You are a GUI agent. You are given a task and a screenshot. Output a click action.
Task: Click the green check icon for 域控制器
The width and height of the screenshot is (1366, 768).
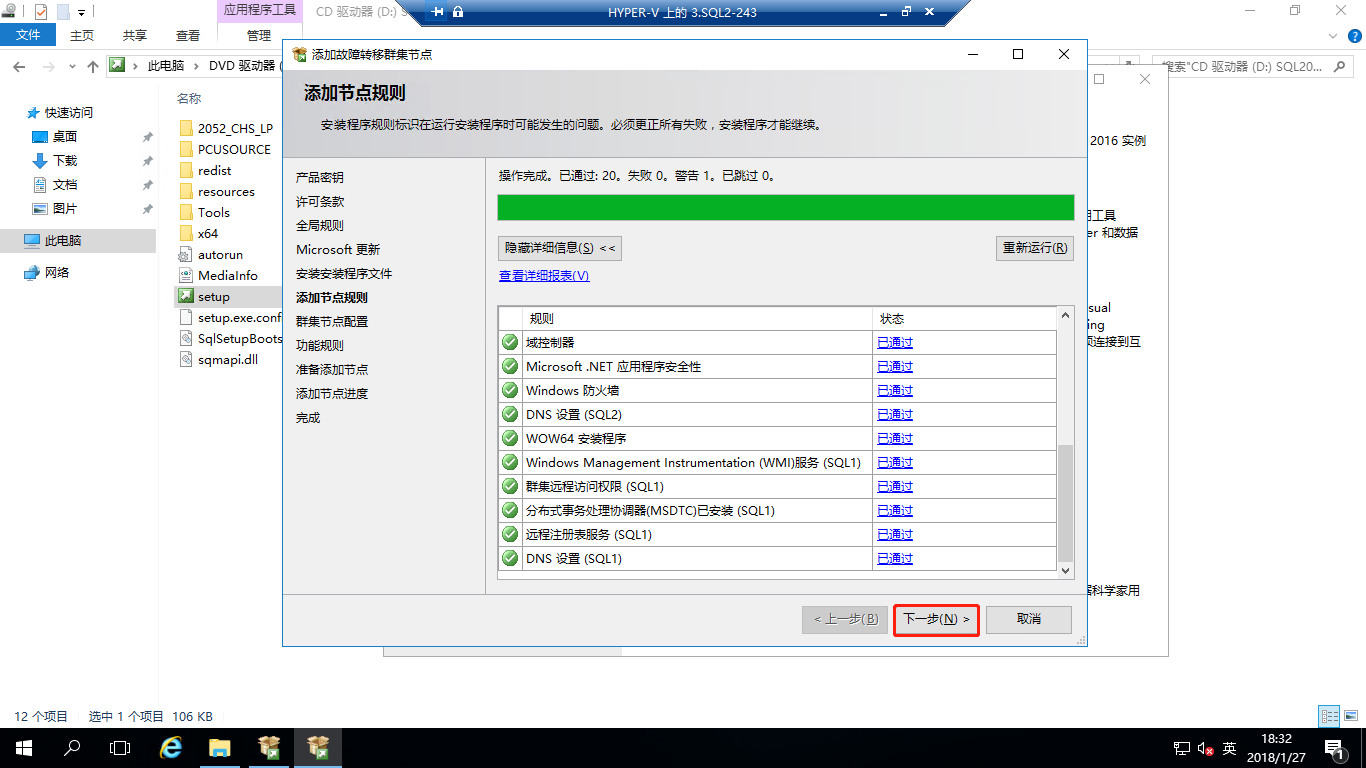click(510, 342)
